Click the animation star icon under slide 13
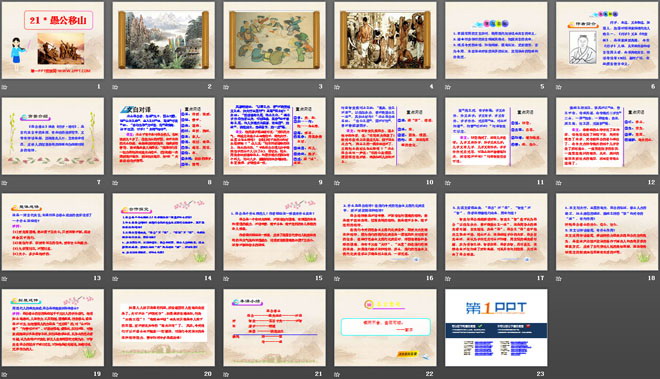Screen dimensions: 660x379 point(5,278)
